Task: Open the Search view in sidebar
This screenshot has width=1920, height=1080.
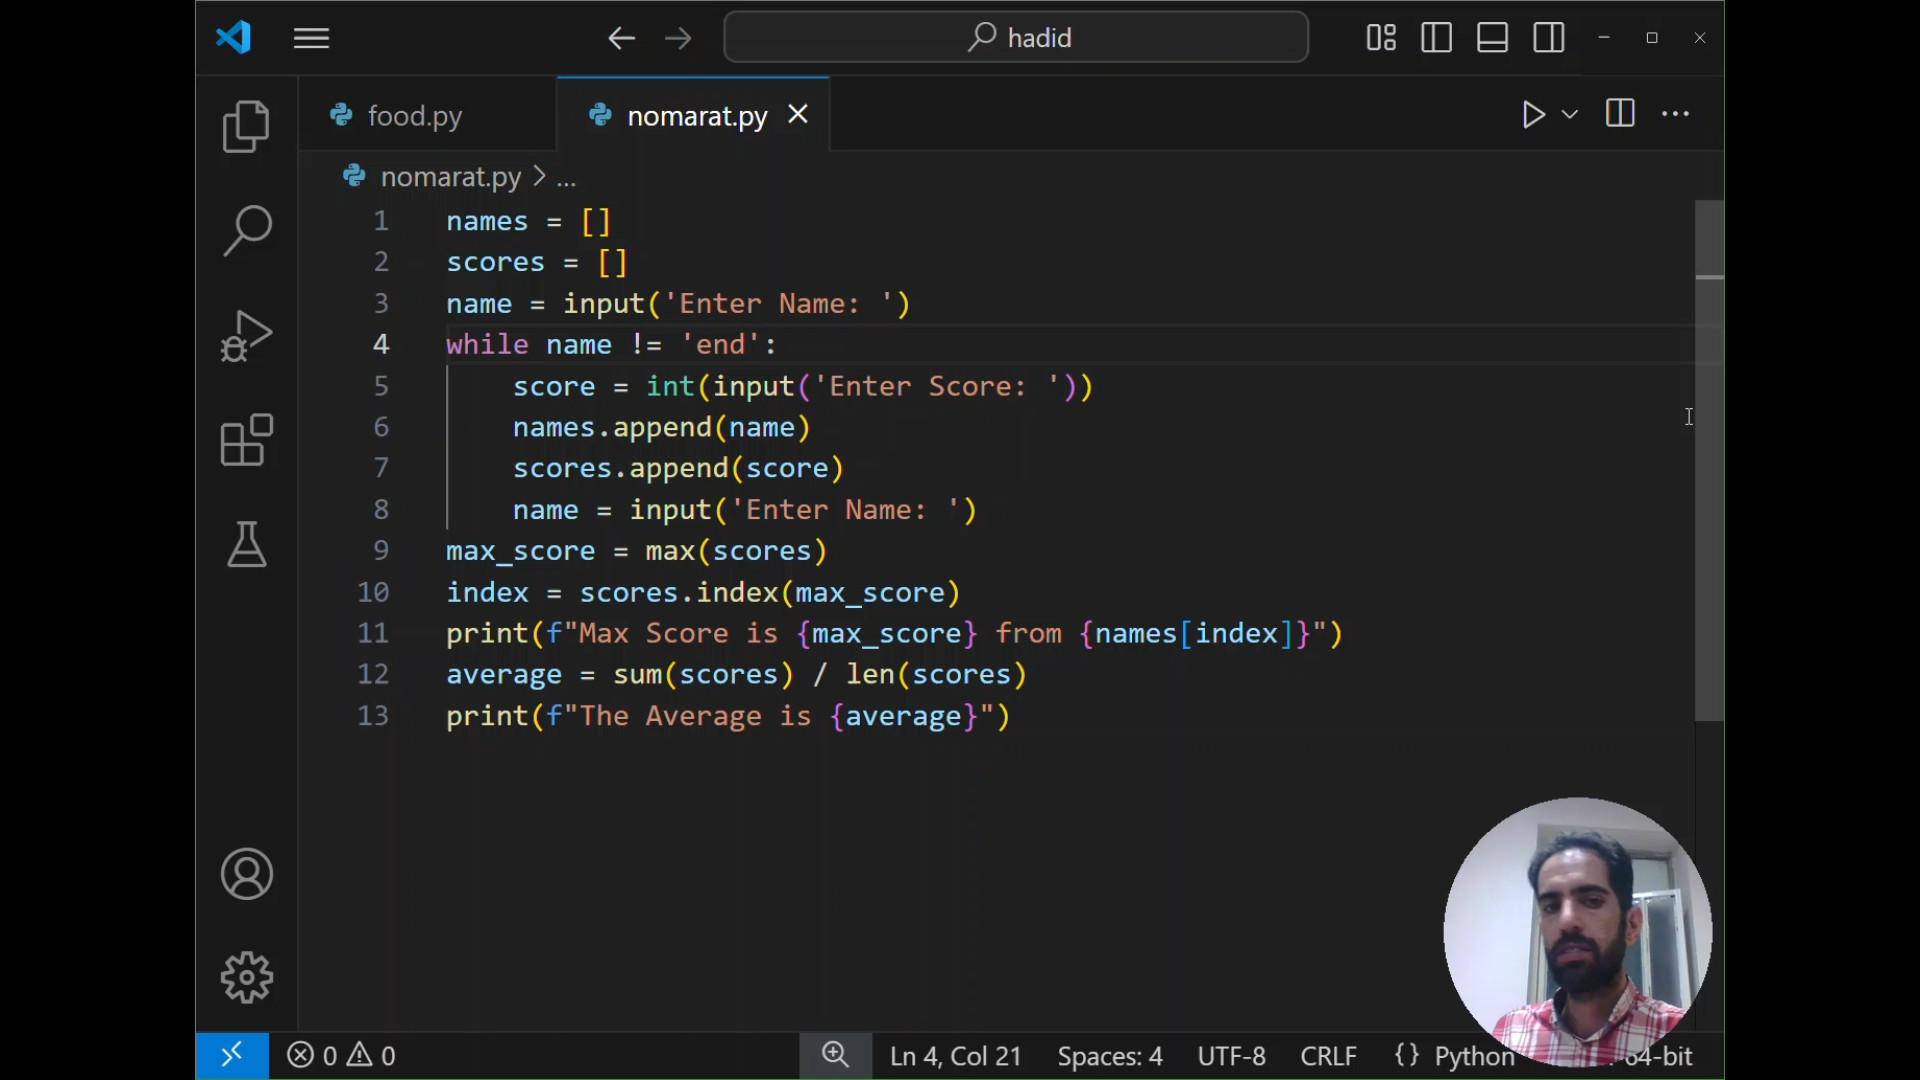Action: pos(246,231)
